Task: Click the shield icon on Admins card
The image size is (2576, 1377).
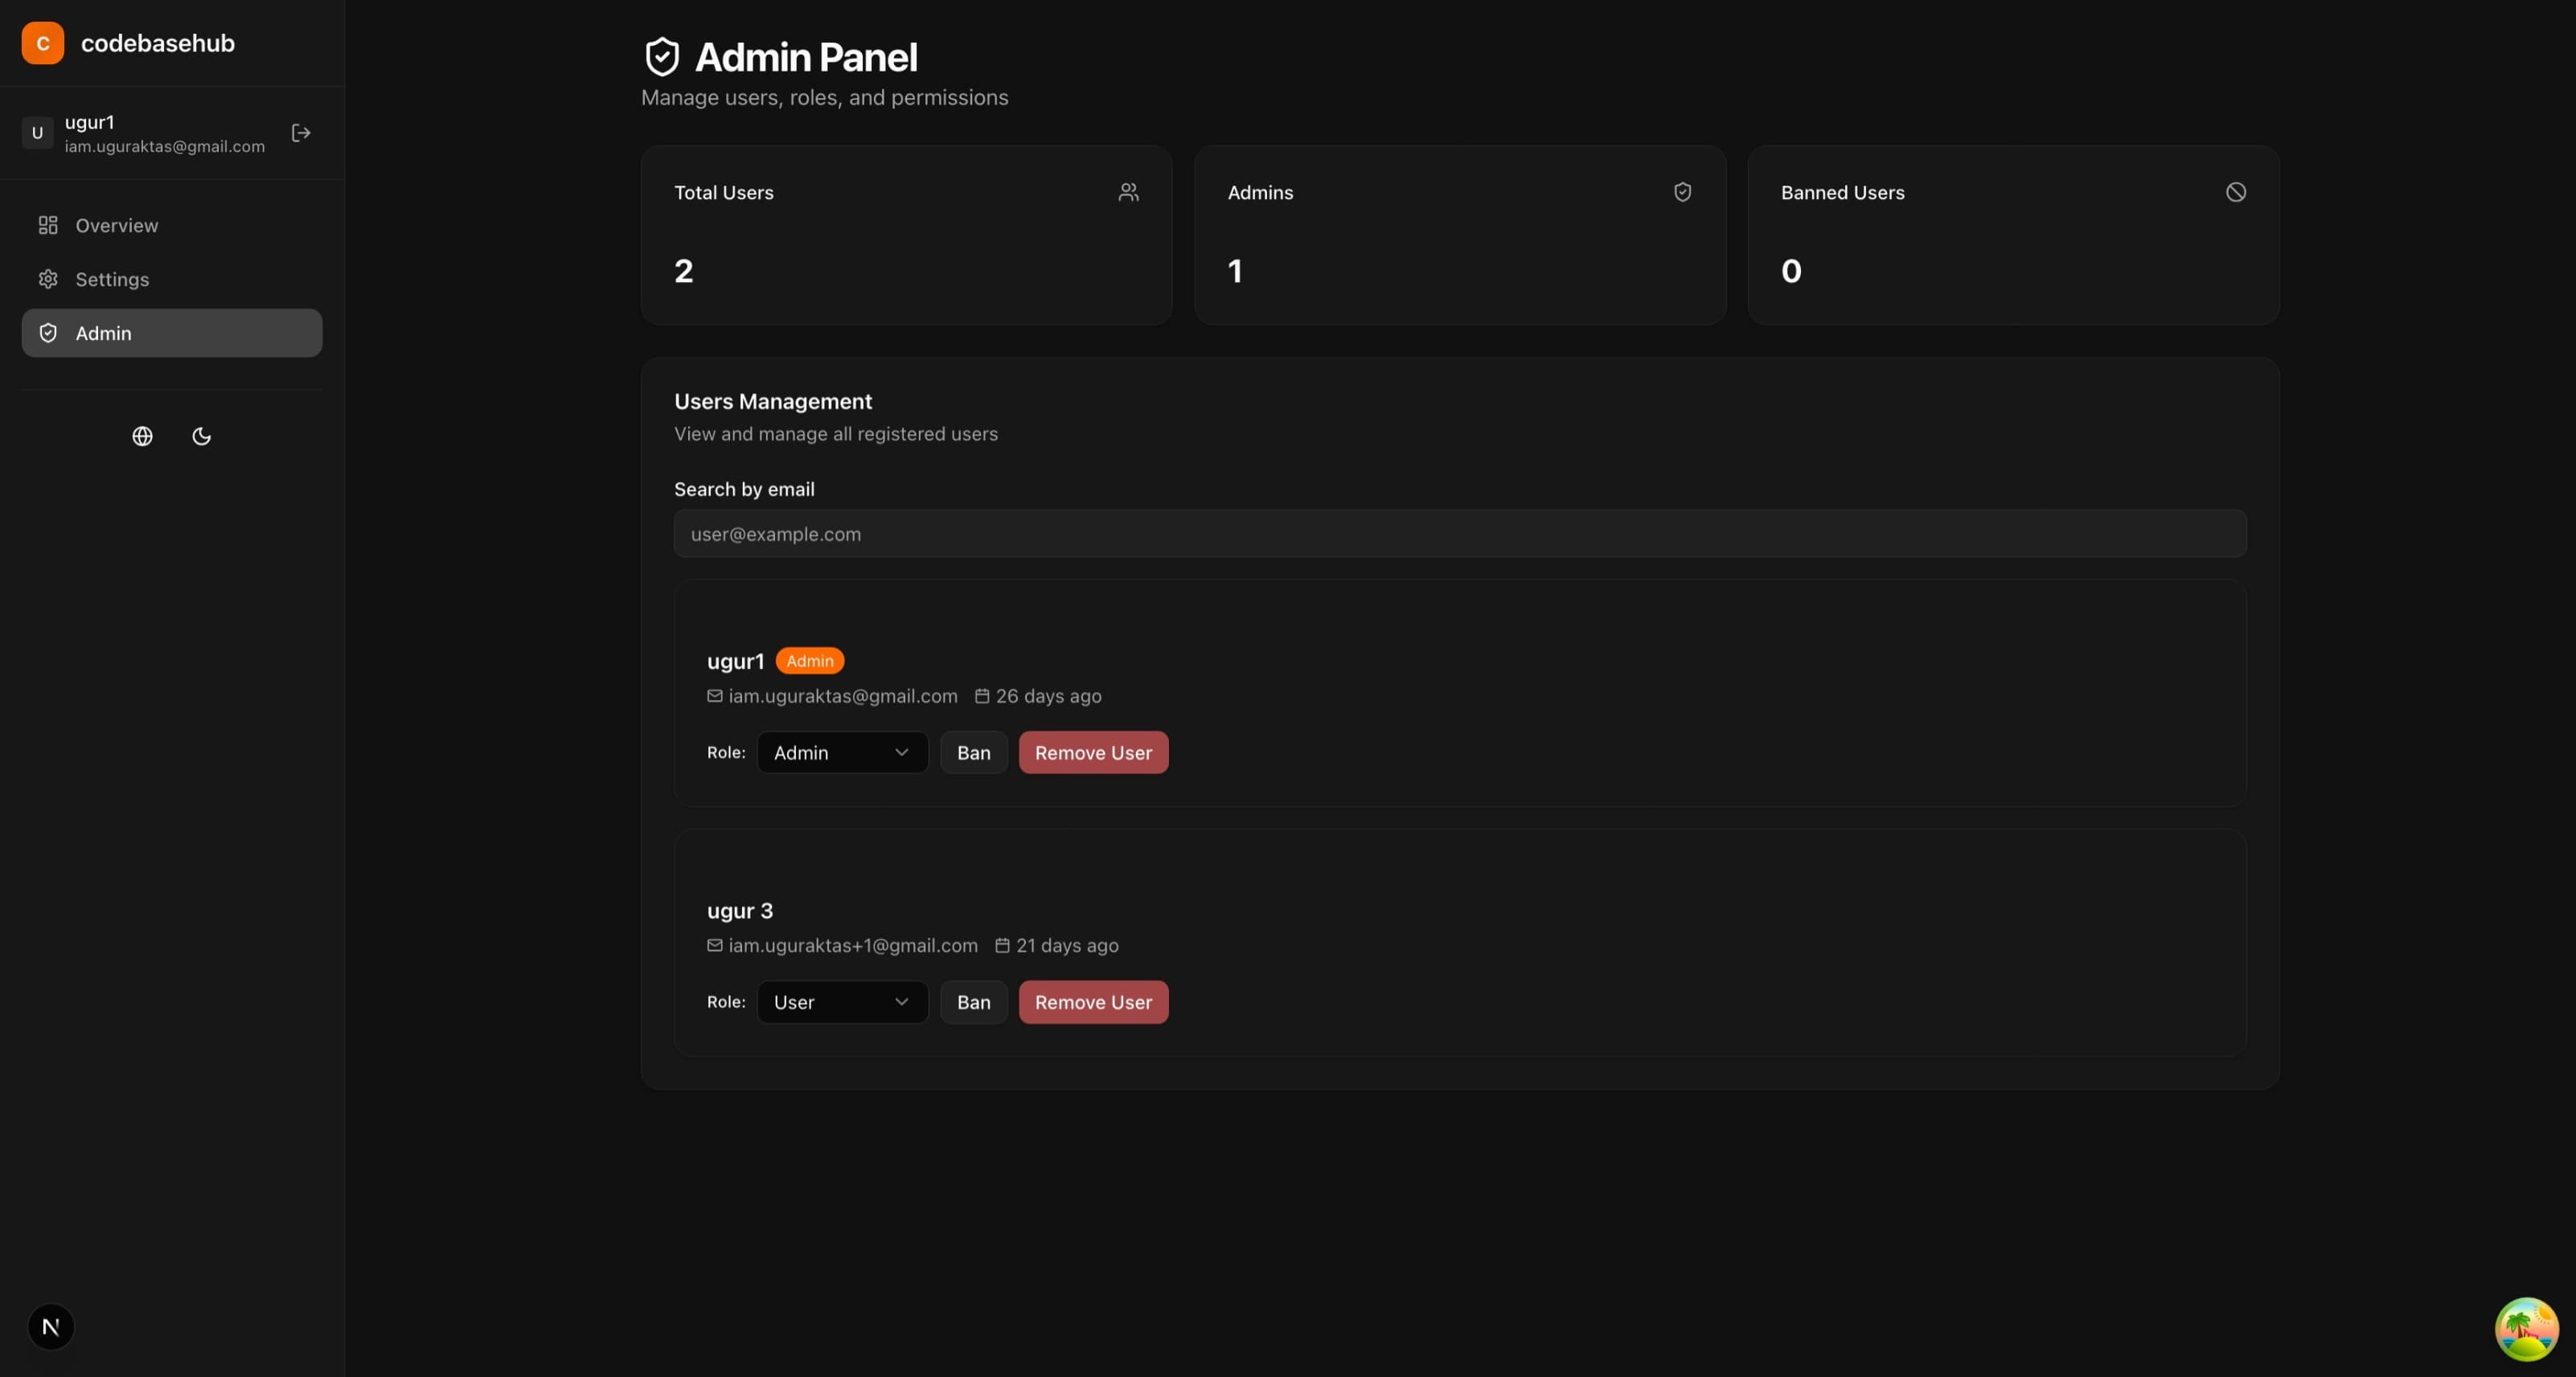Action: (x=1682, y=192)
